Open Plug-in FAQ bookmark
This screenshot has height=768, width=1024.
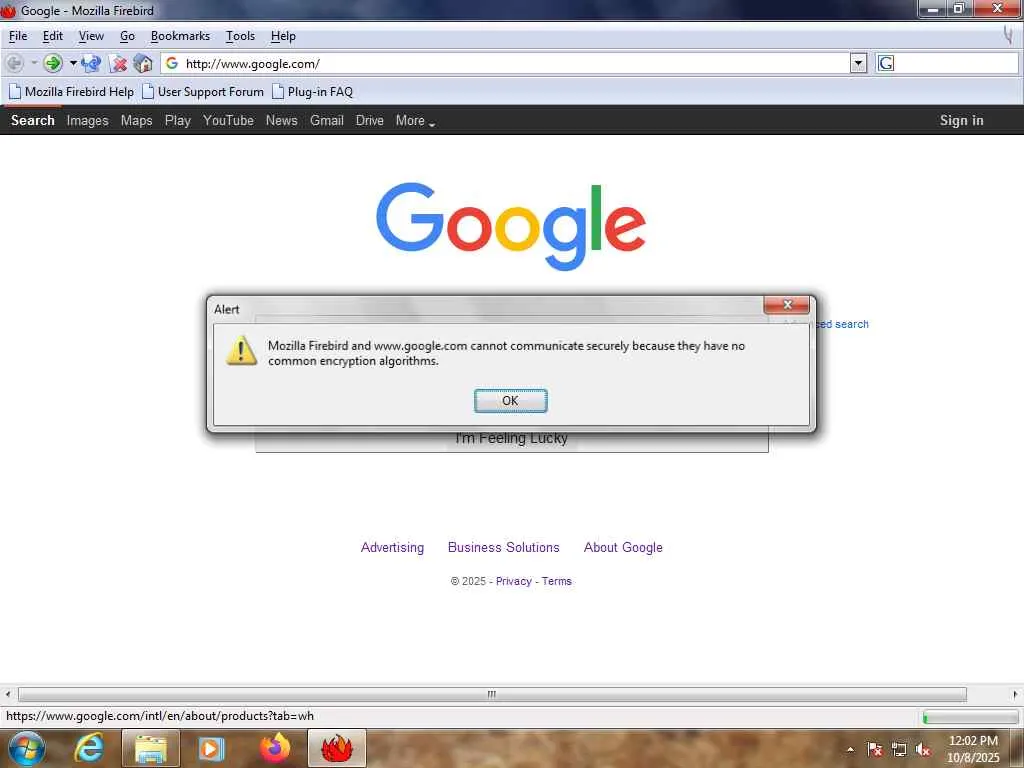tap(313, 92)
